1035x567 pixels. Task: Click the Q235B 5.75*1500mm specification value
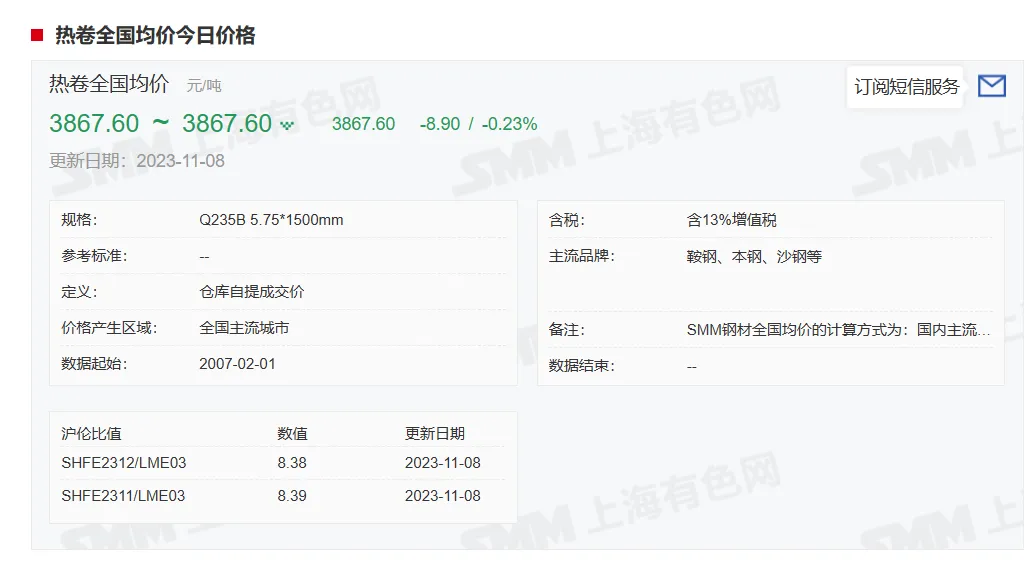click(x=271, y=220)
